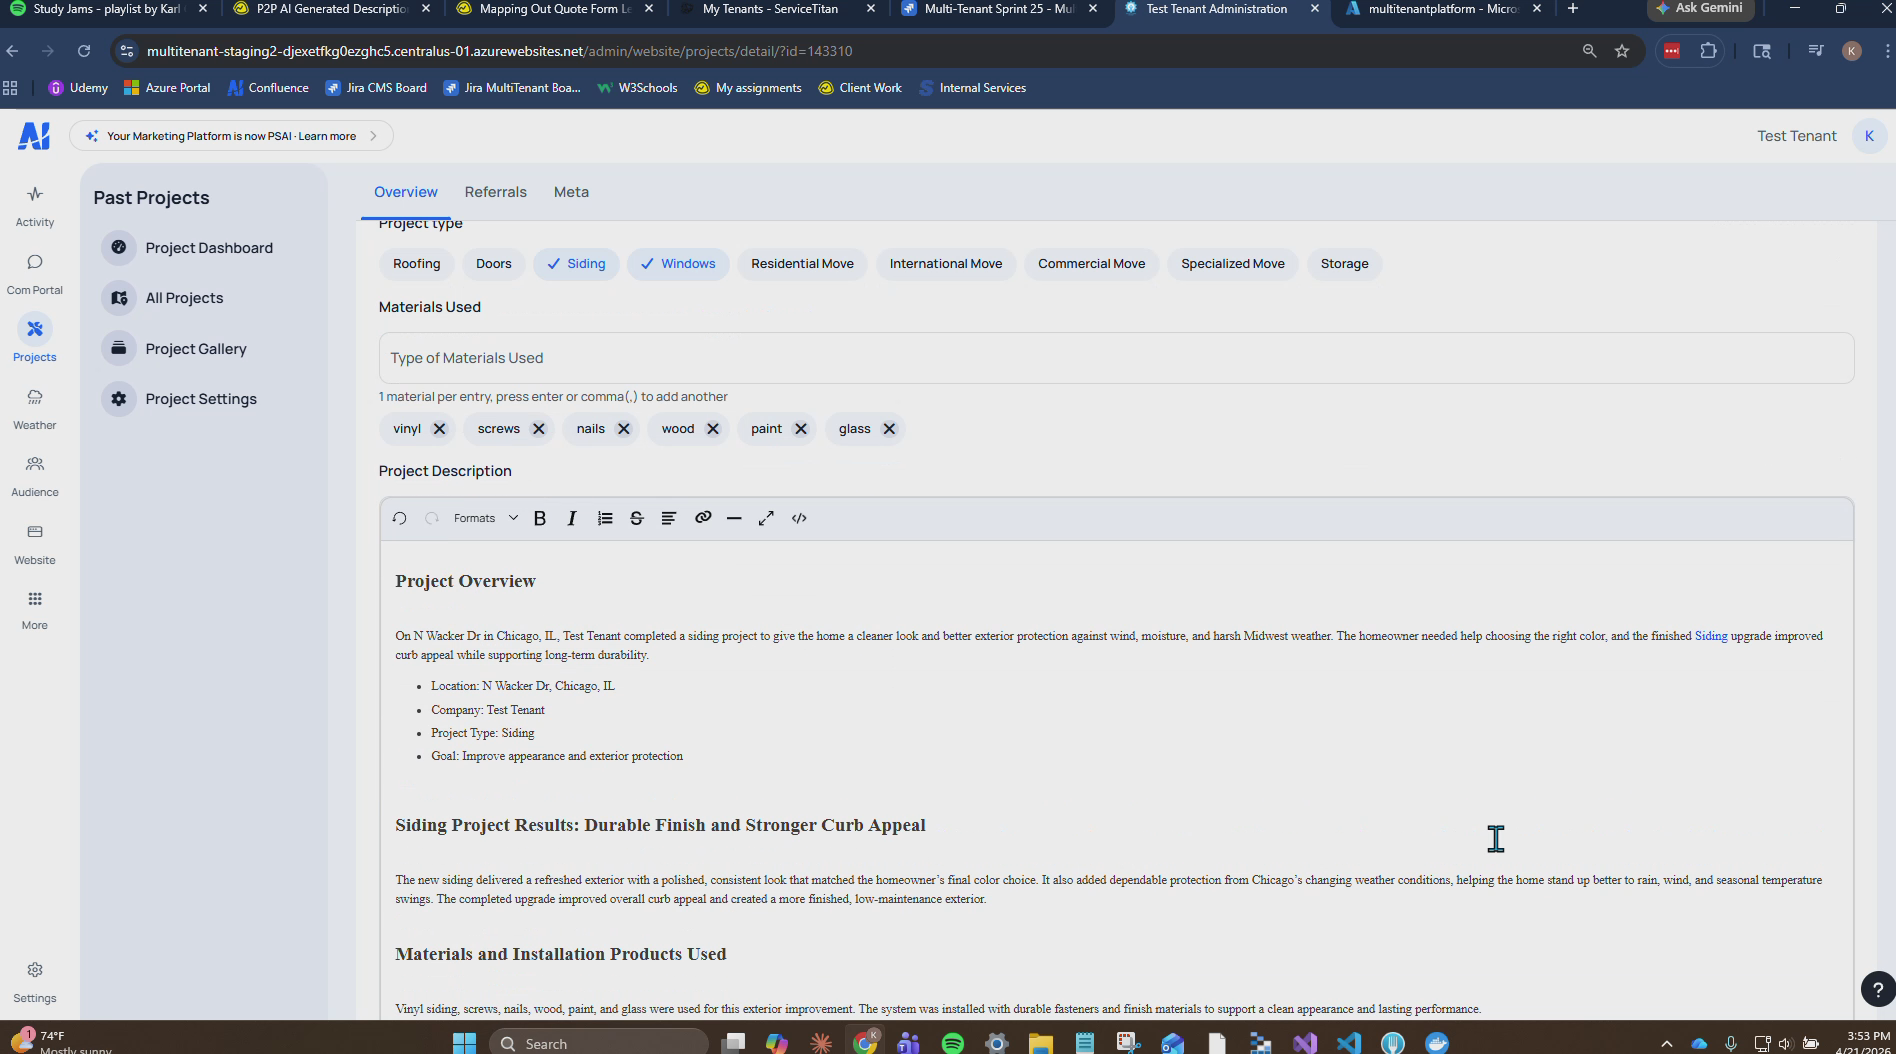The image size is (1896, 1054).
Task: Switch to the Referrals tab
Action: pyautogui.click(x=495, y=192)
